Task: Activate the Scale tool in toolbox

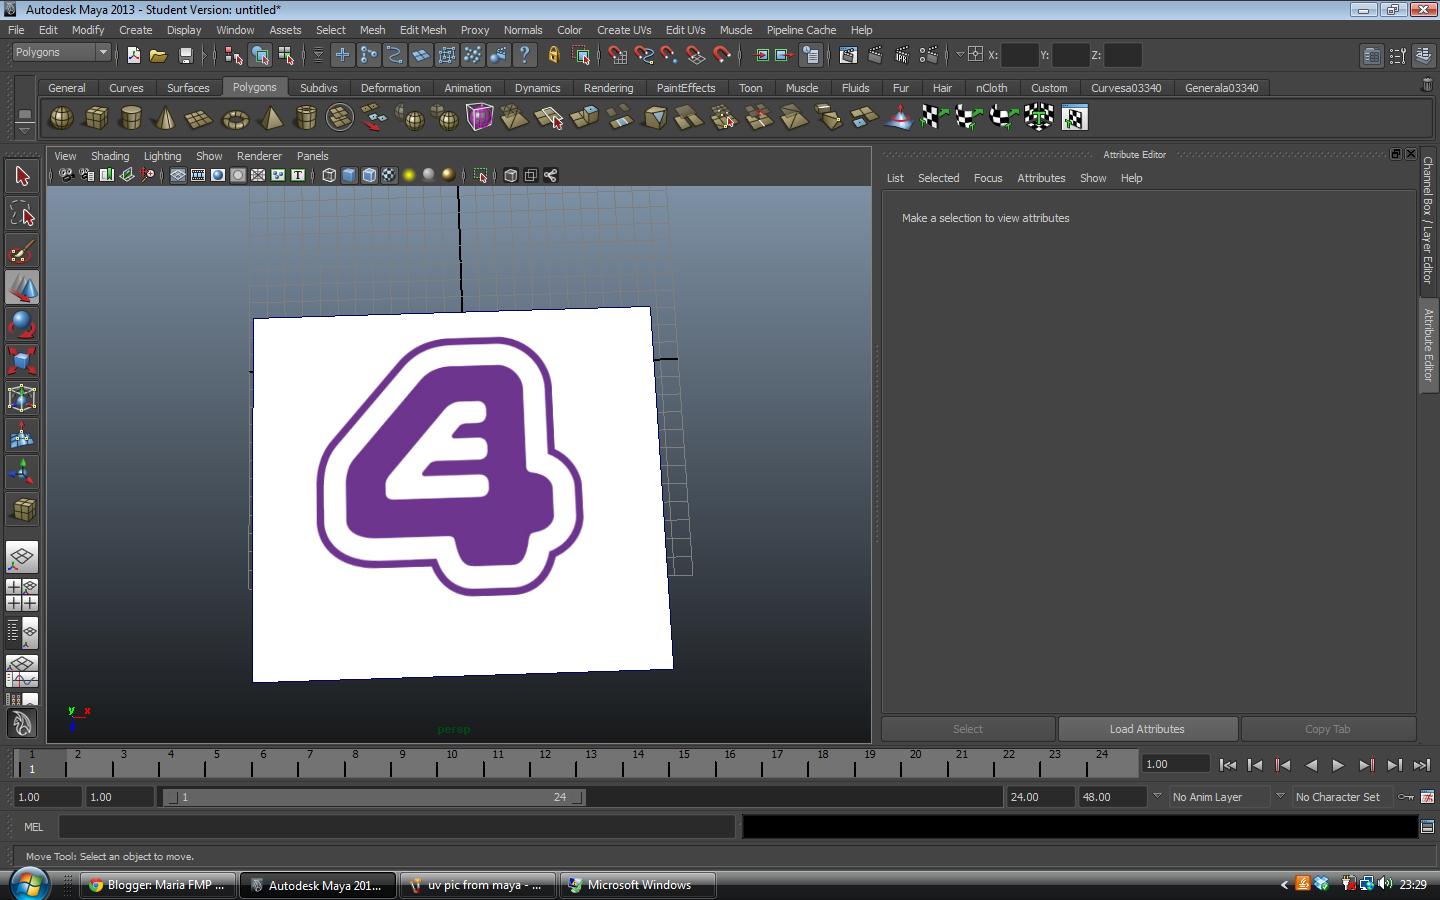Action: (22, 360)
